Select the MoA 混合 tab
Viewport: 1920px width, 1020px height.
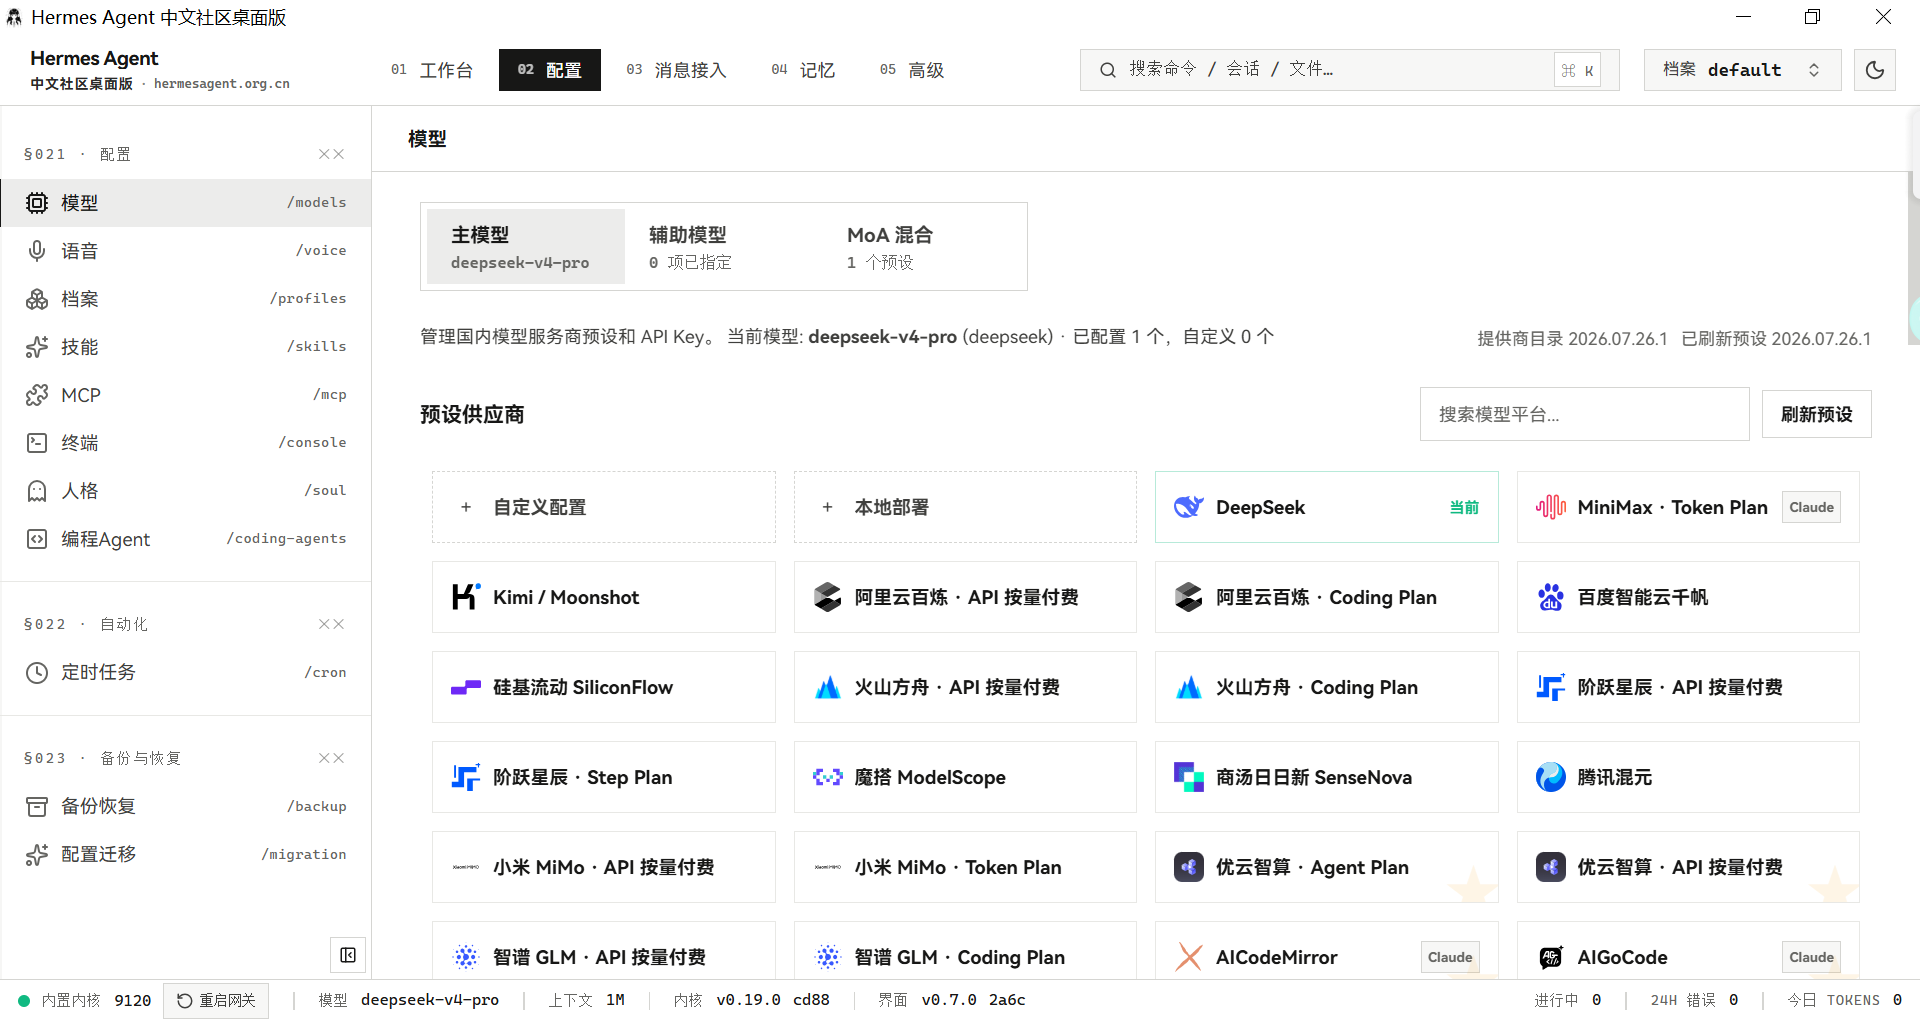[x=922, y=247]
